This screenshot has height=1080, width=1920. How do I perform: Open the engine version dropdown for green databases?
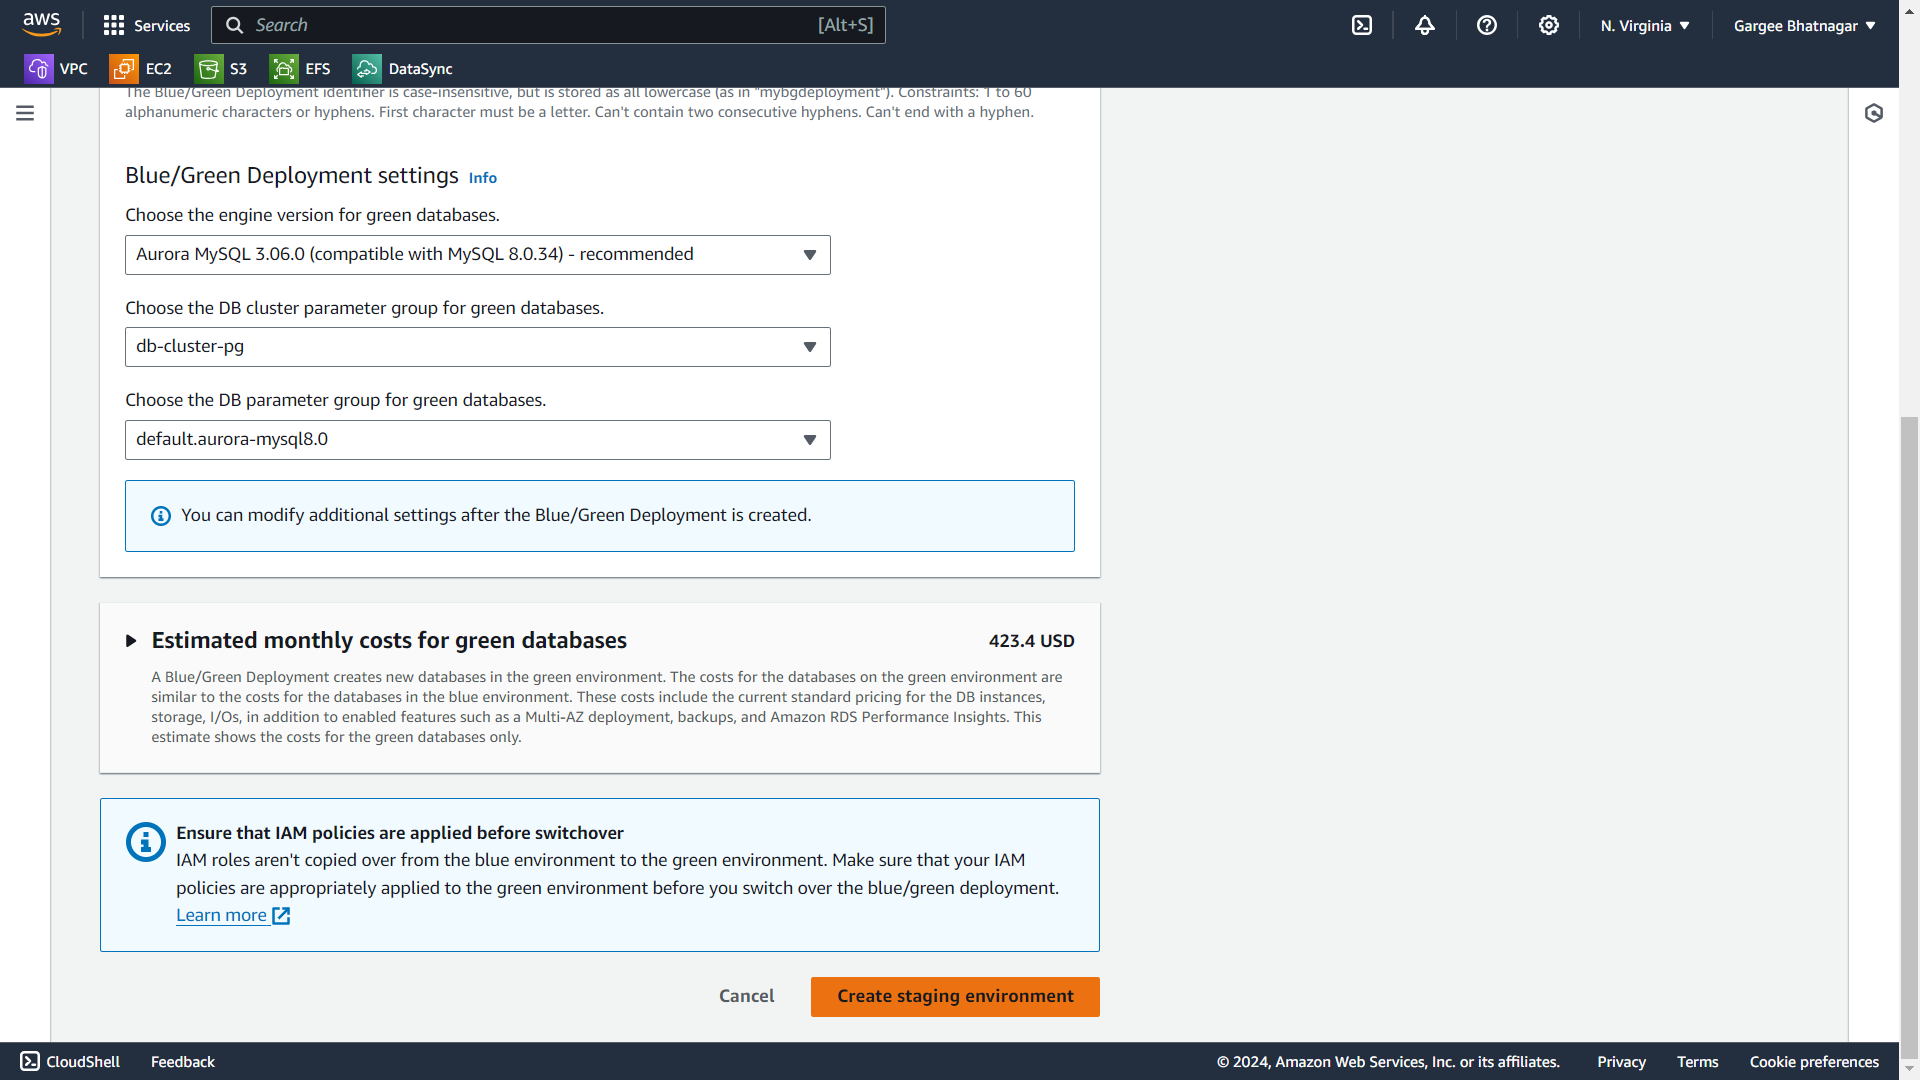pos(477,255)
